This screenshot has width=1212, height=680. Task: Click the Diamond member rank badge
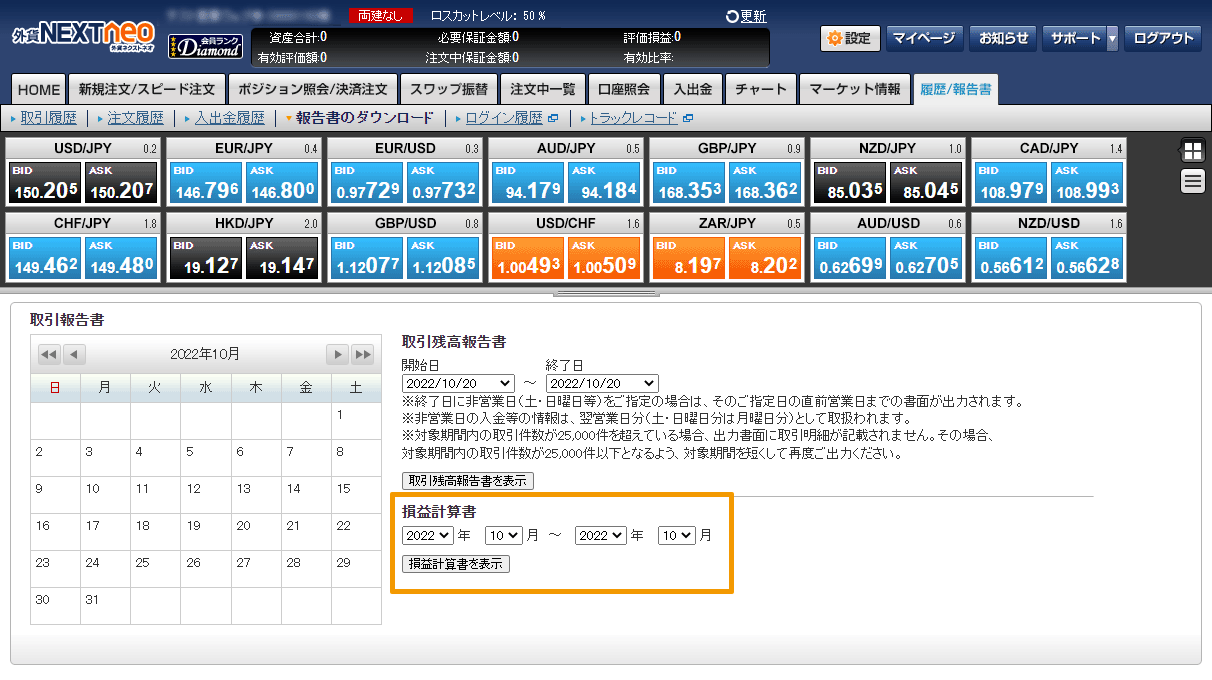(204, 45)
